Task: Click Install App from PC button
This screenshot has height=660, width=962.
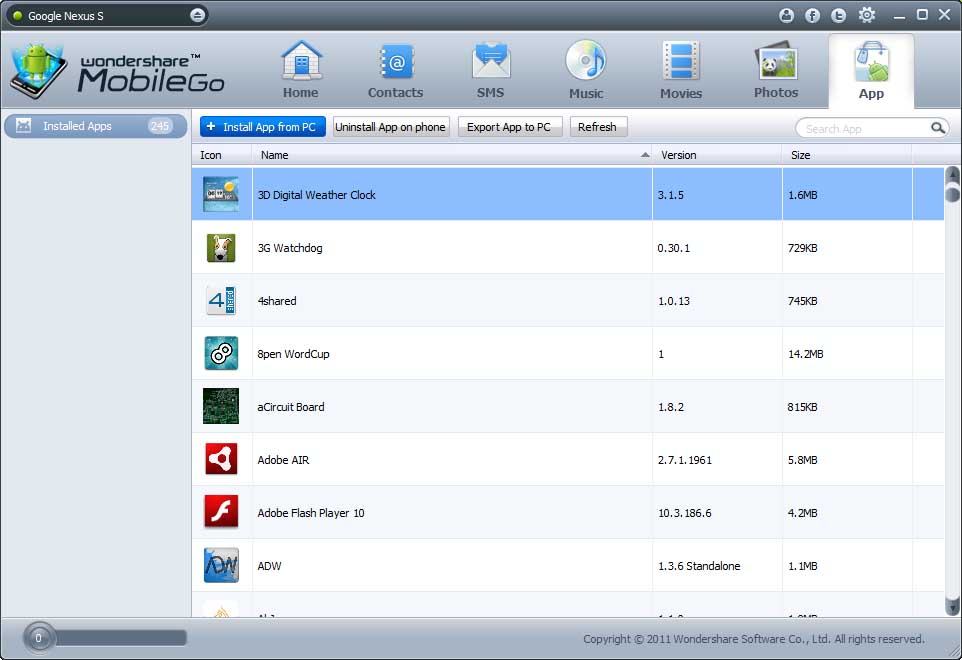Action: pyautogui.click(x=263, y=127)
